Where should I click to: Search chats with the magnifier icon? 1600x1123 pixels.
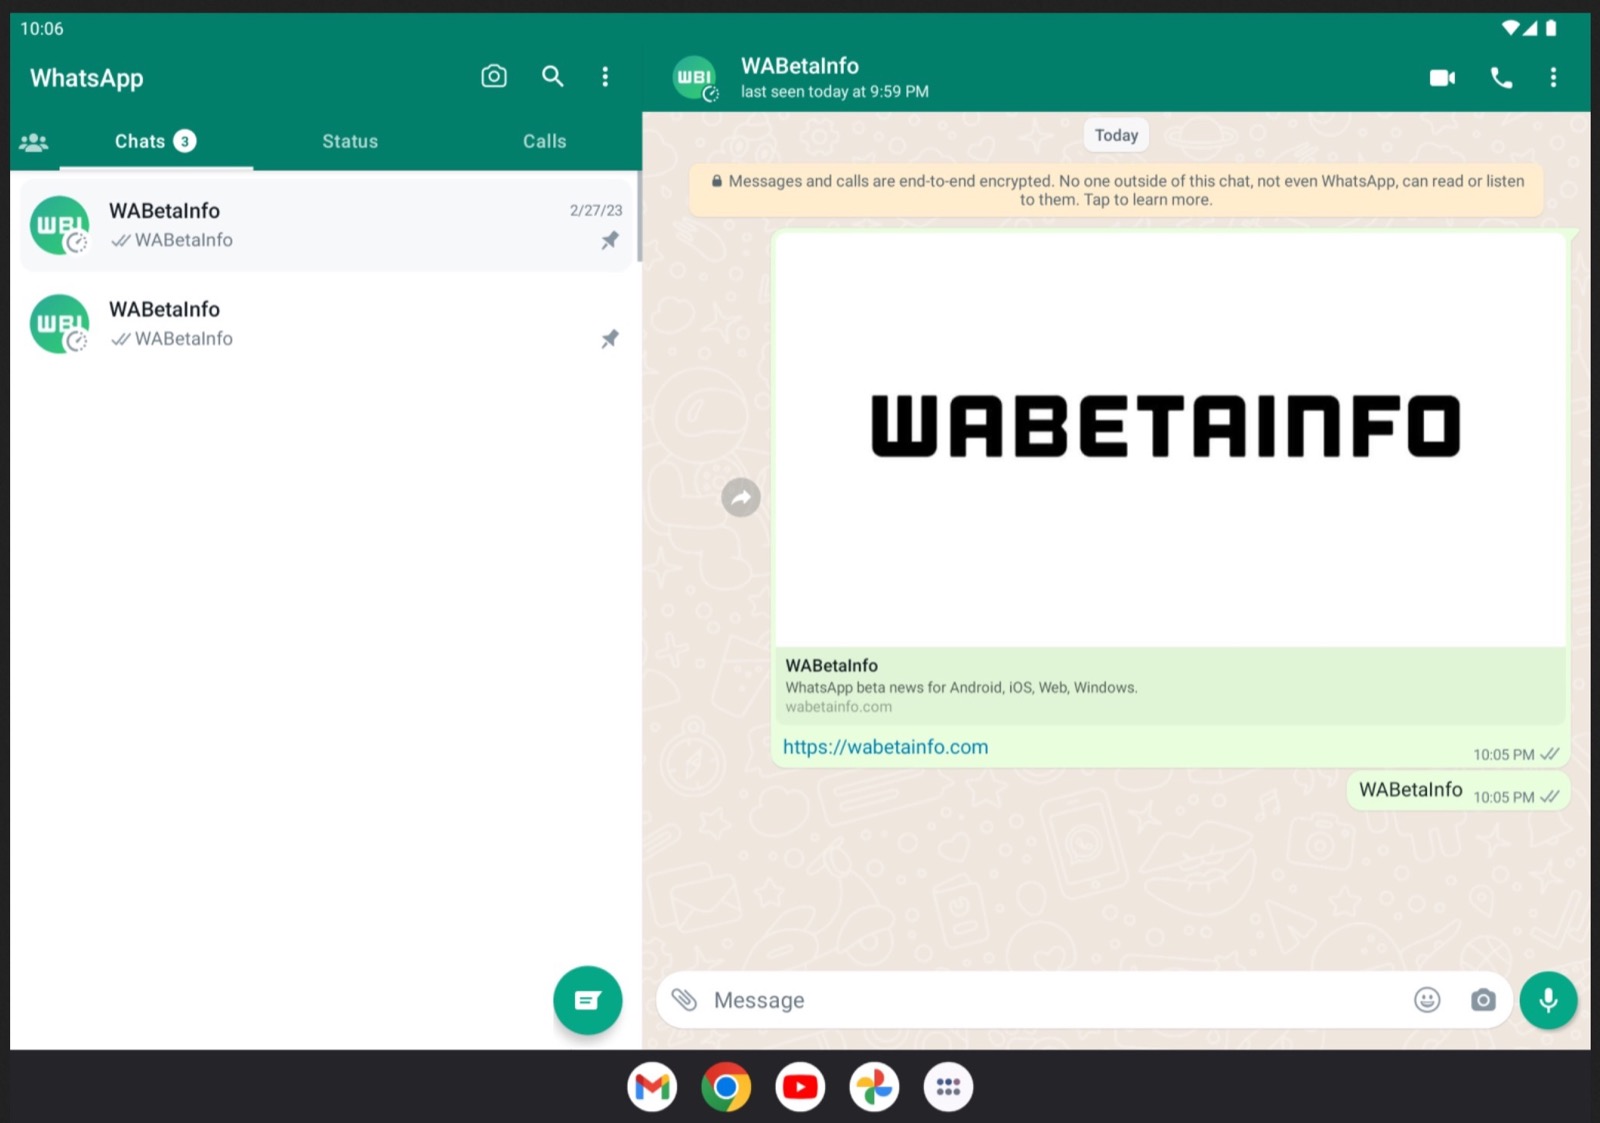(x=552, y=77)
